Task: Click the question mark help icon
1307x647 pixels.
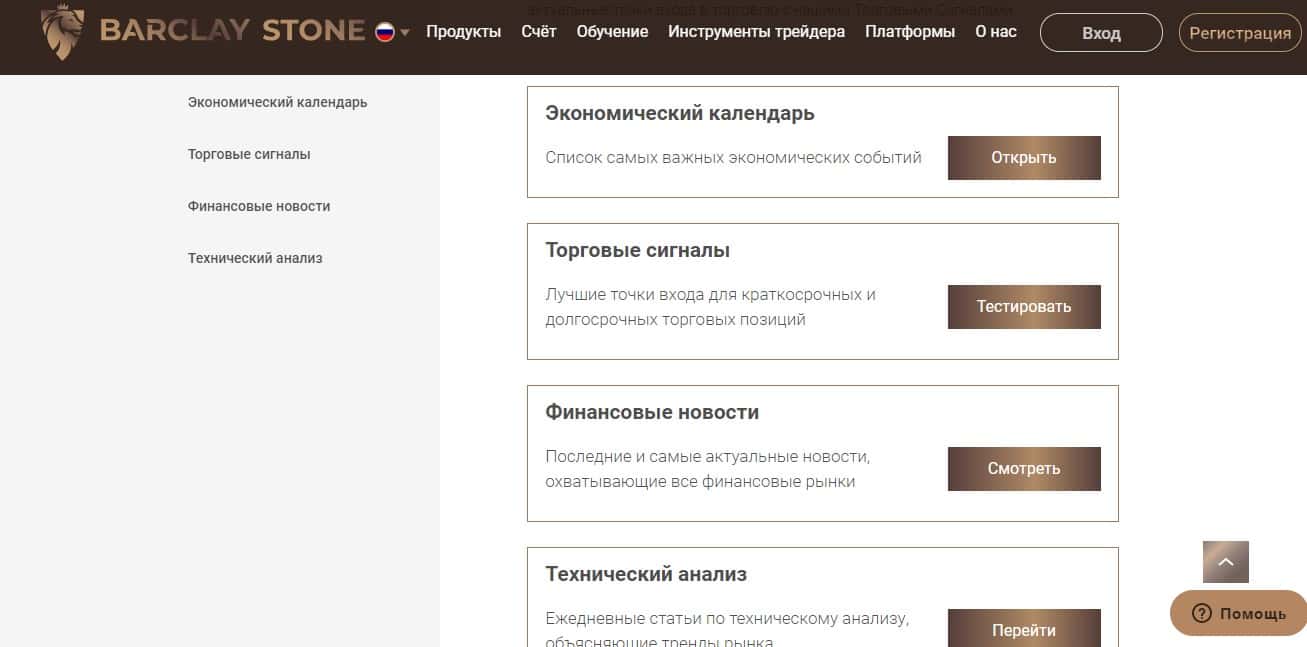Action: pos(1202,613)
